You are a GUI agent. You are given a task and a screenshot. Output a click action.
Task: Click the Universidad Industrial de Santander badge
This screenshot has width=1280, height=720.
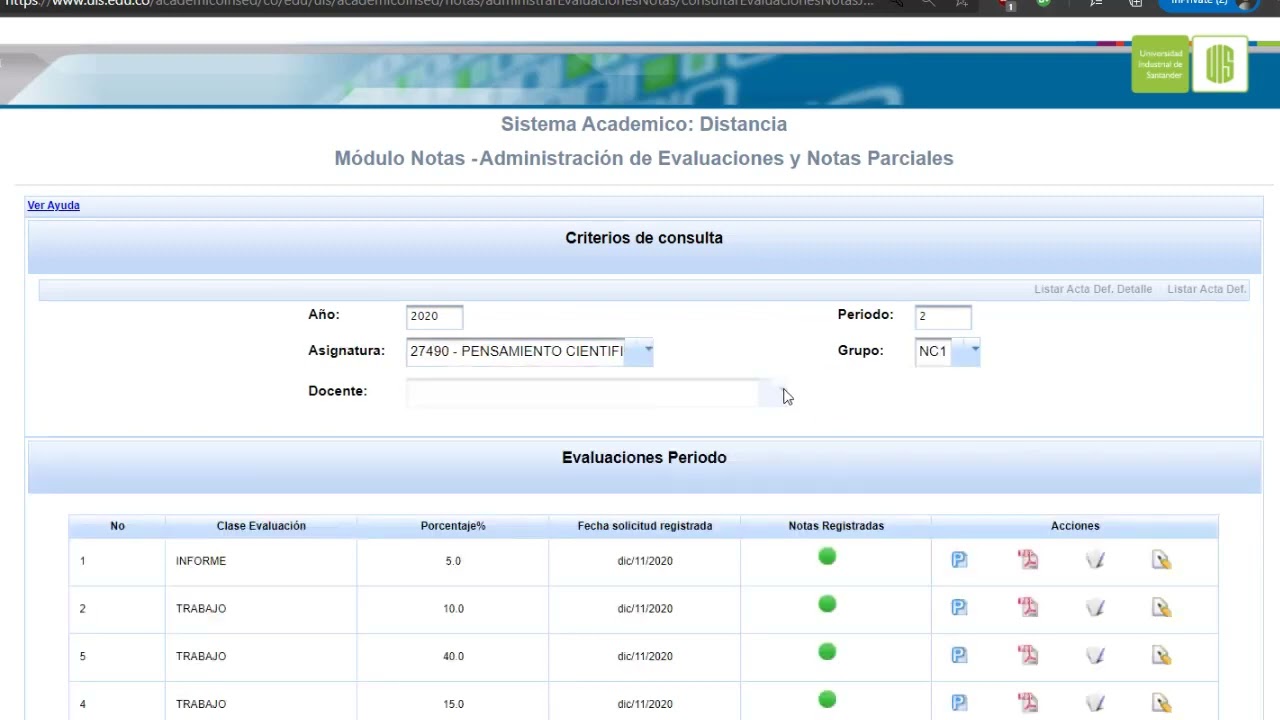coord(1160,64)
